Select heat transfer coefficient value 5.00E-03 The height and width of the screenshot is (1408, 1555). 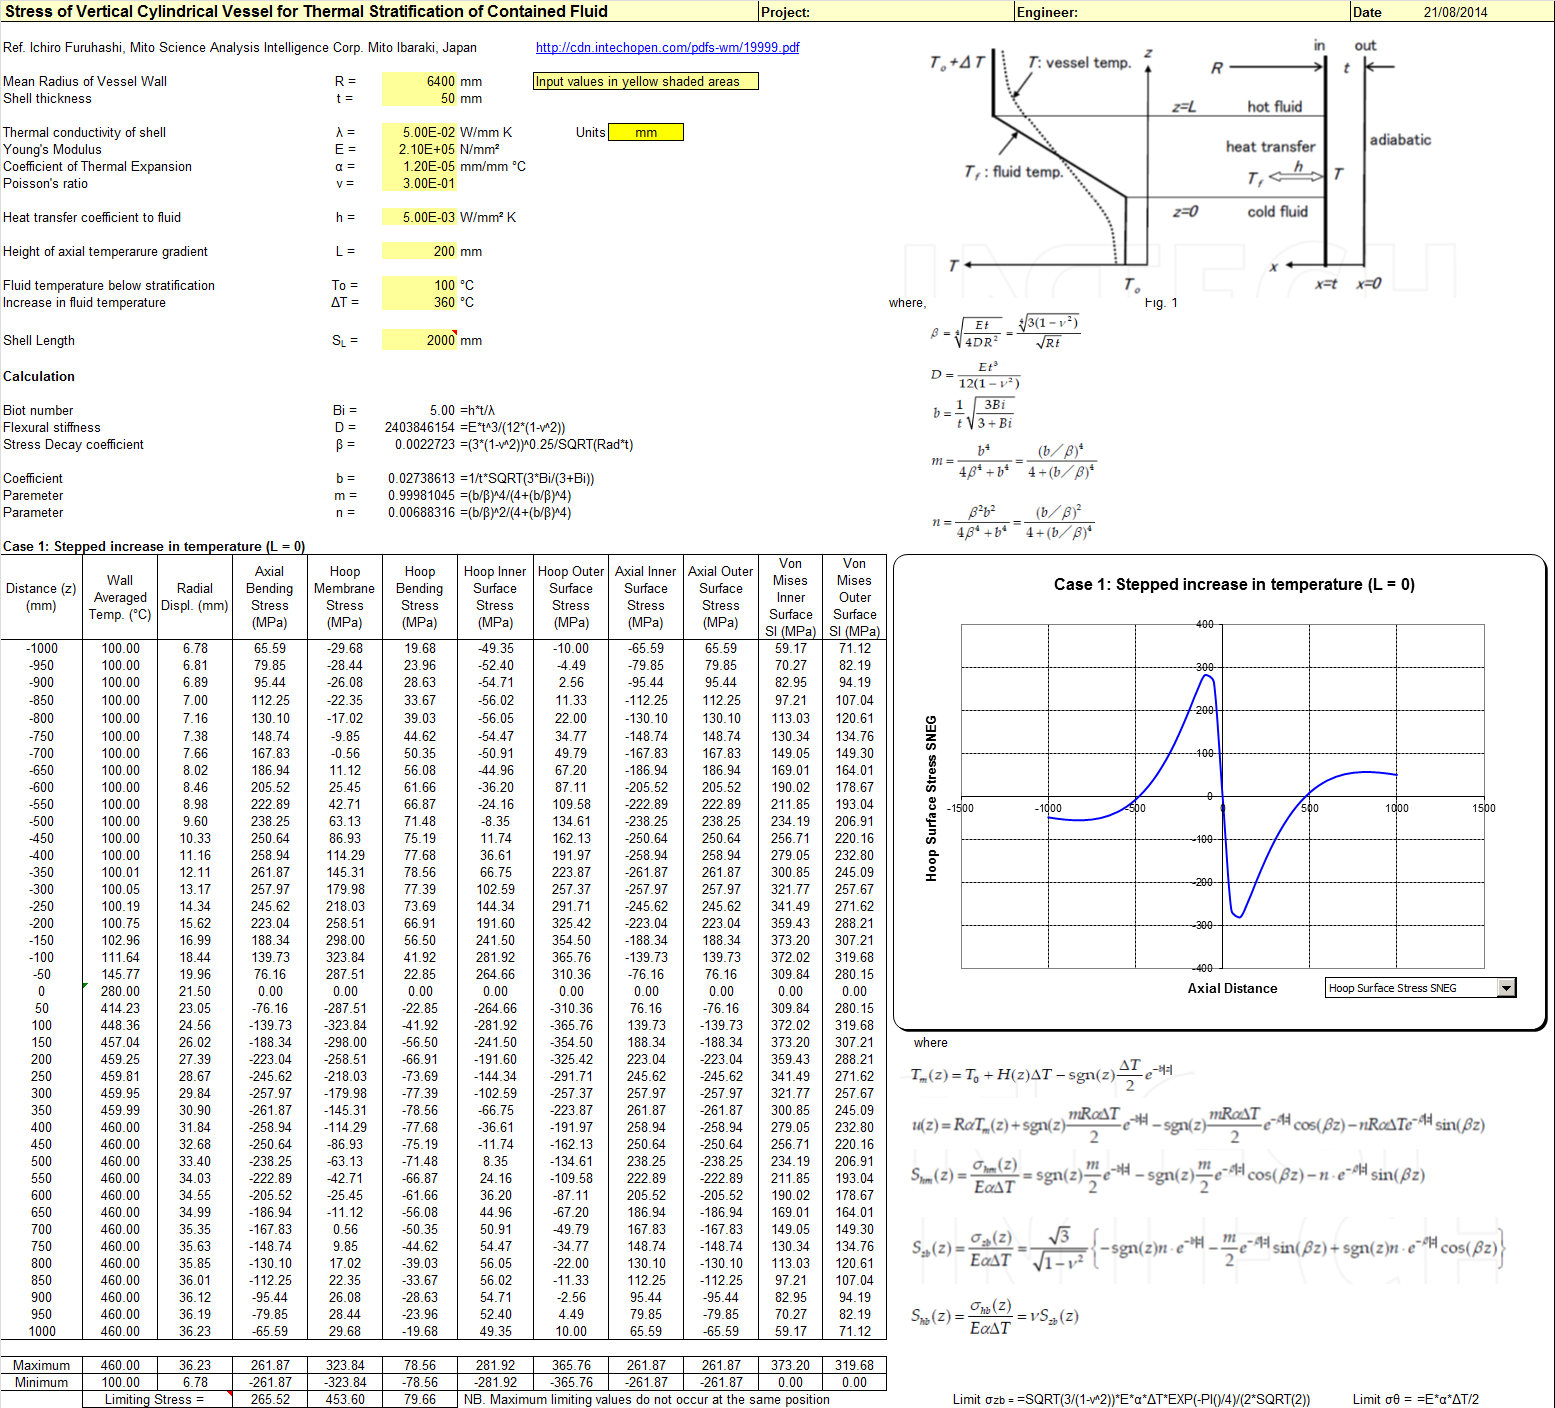point(419,217)
